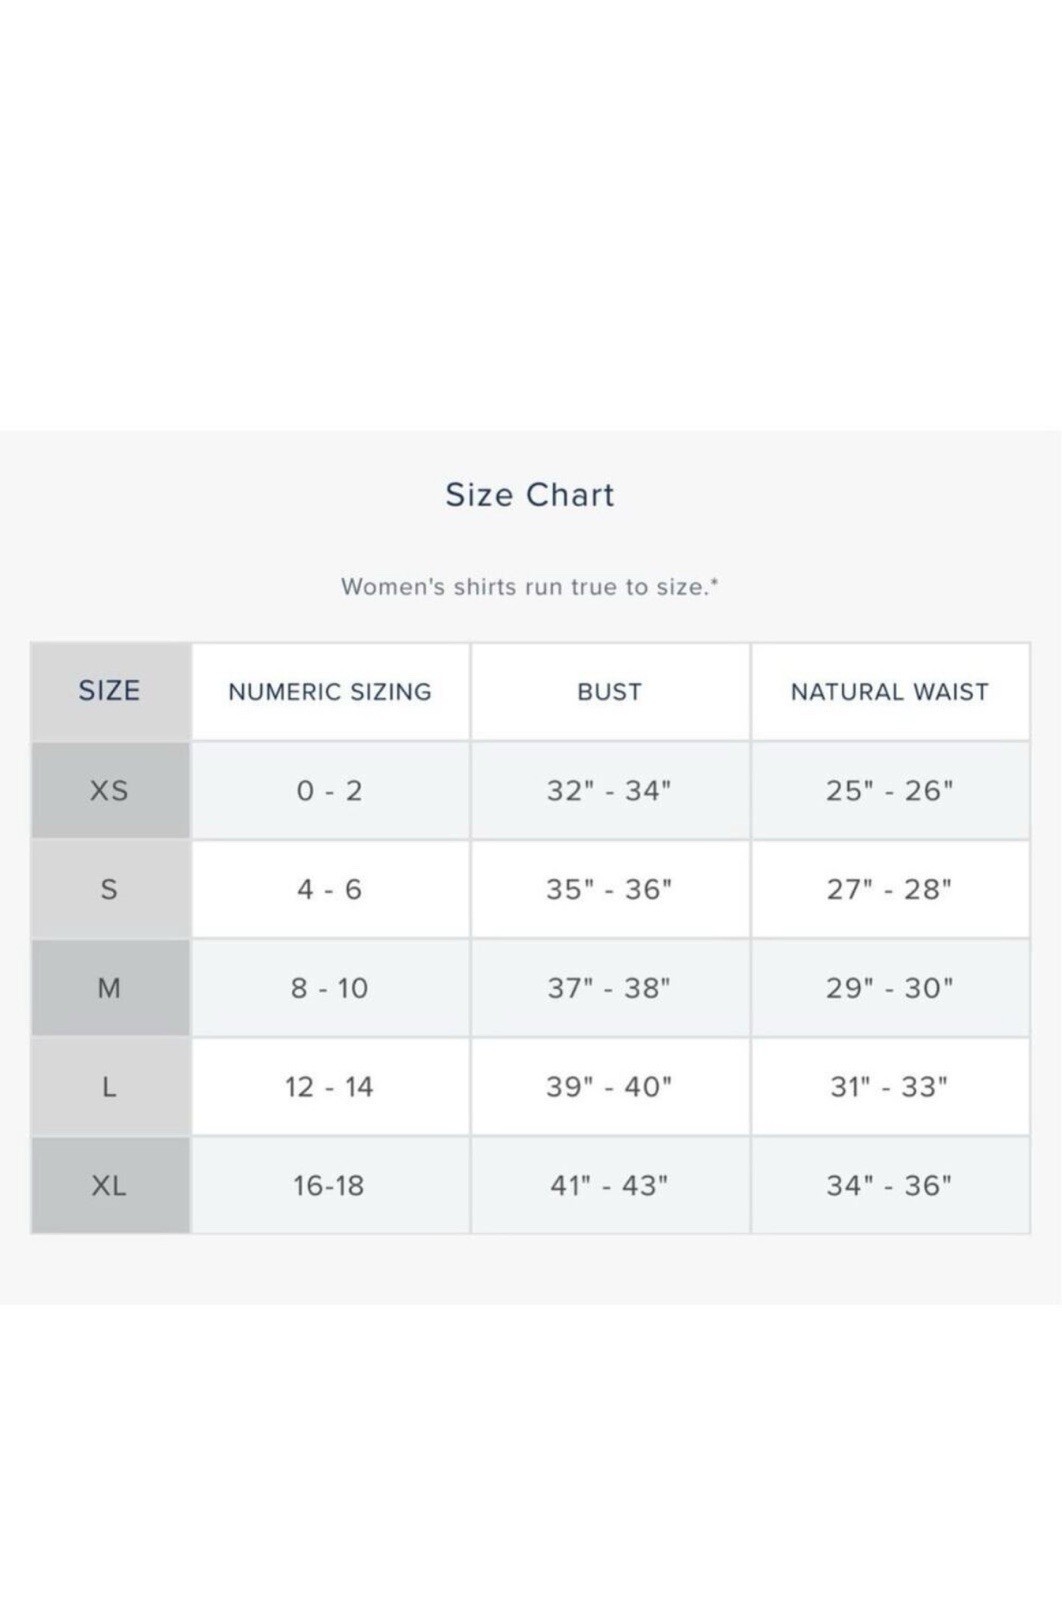Image resolution: width=1062 pixels, height=1600 pixels.
Task: Click the 39" - 40" bust cell
Action: coord(610,1086)
